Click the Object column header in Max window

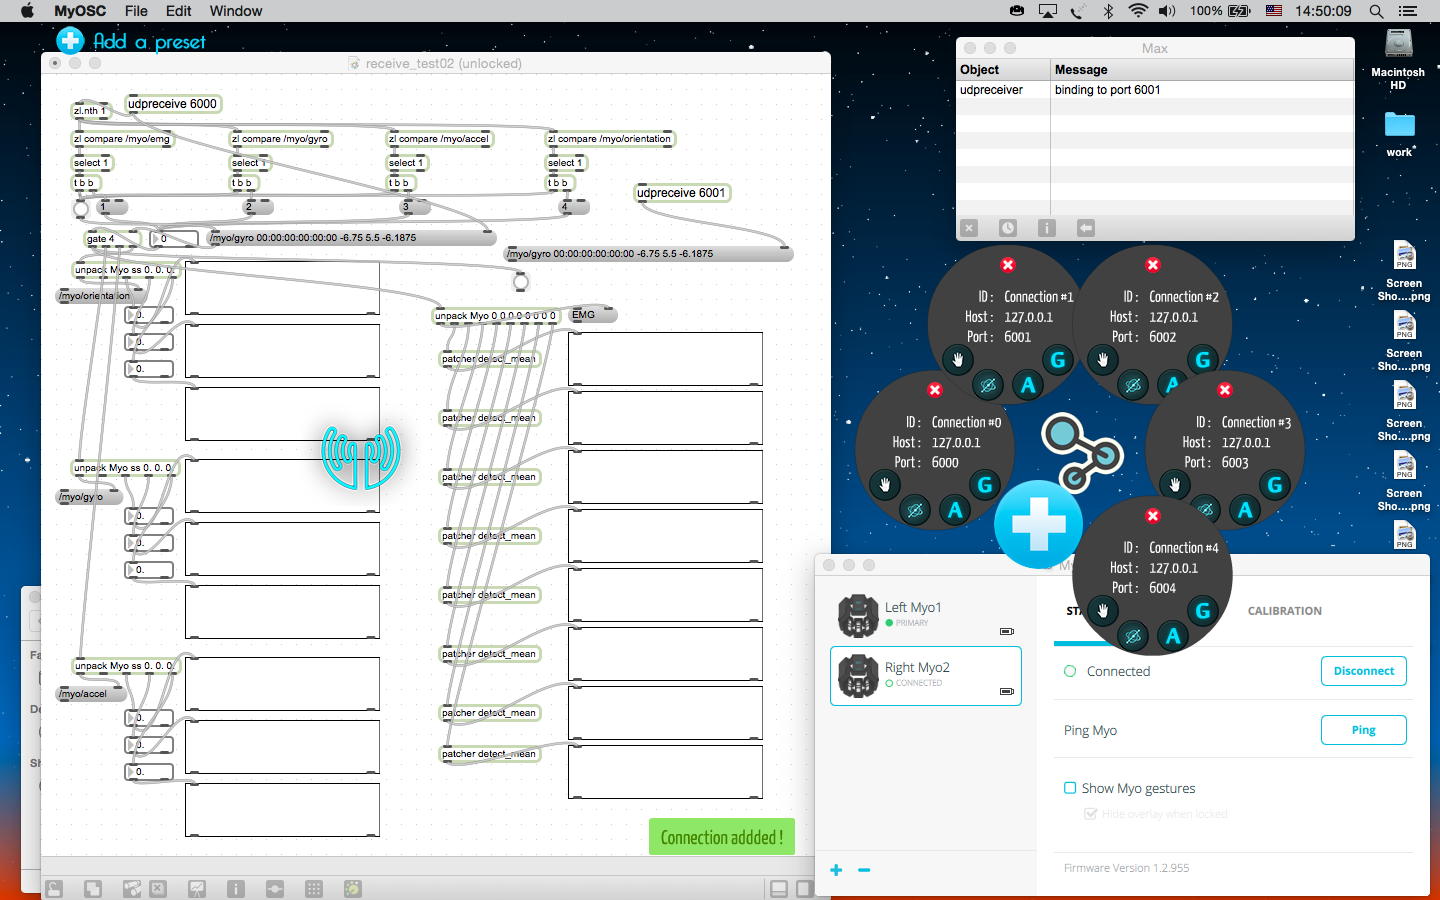[x=1003, y=70]
